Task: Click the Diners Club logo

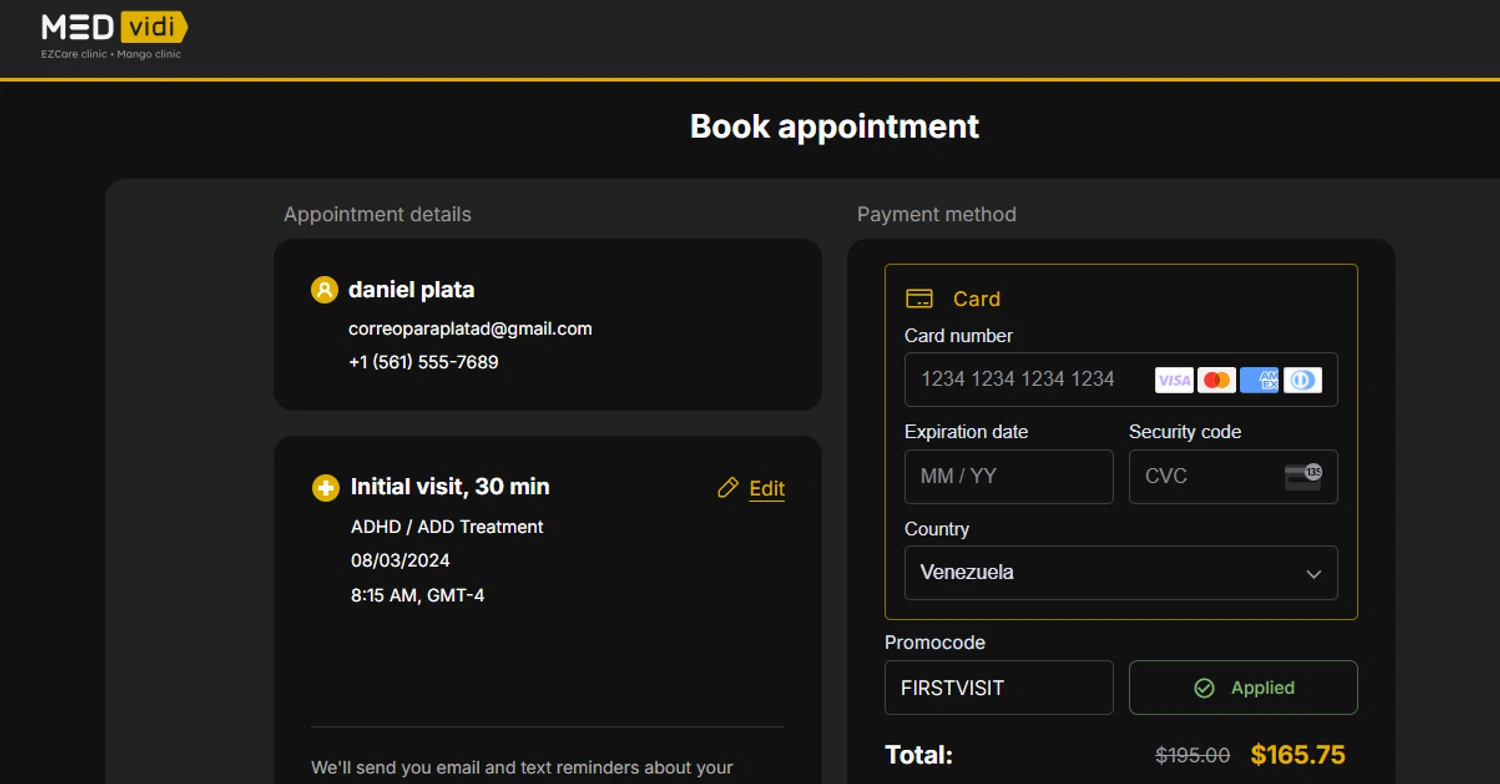Action: pos(1303,380)
